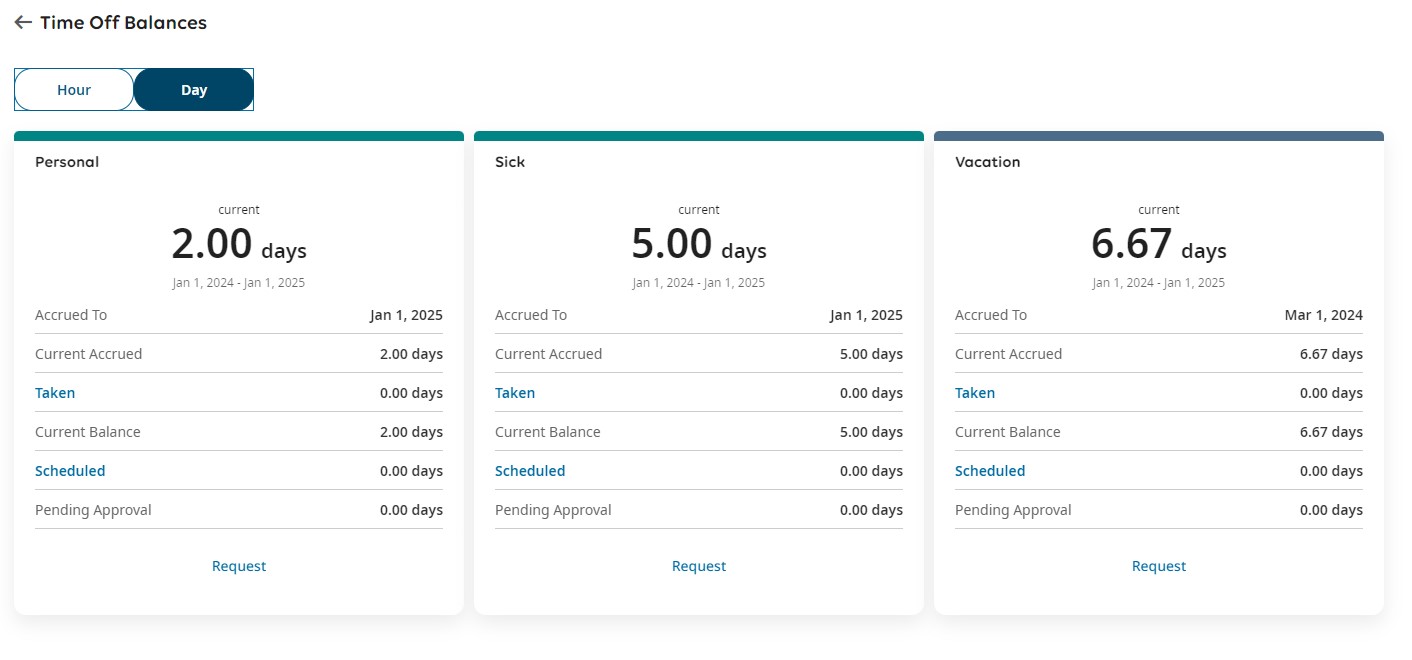Open Scheduled link in Vacation card
Viewport: 1412px width, 660px height.
[x=990, y=471]
